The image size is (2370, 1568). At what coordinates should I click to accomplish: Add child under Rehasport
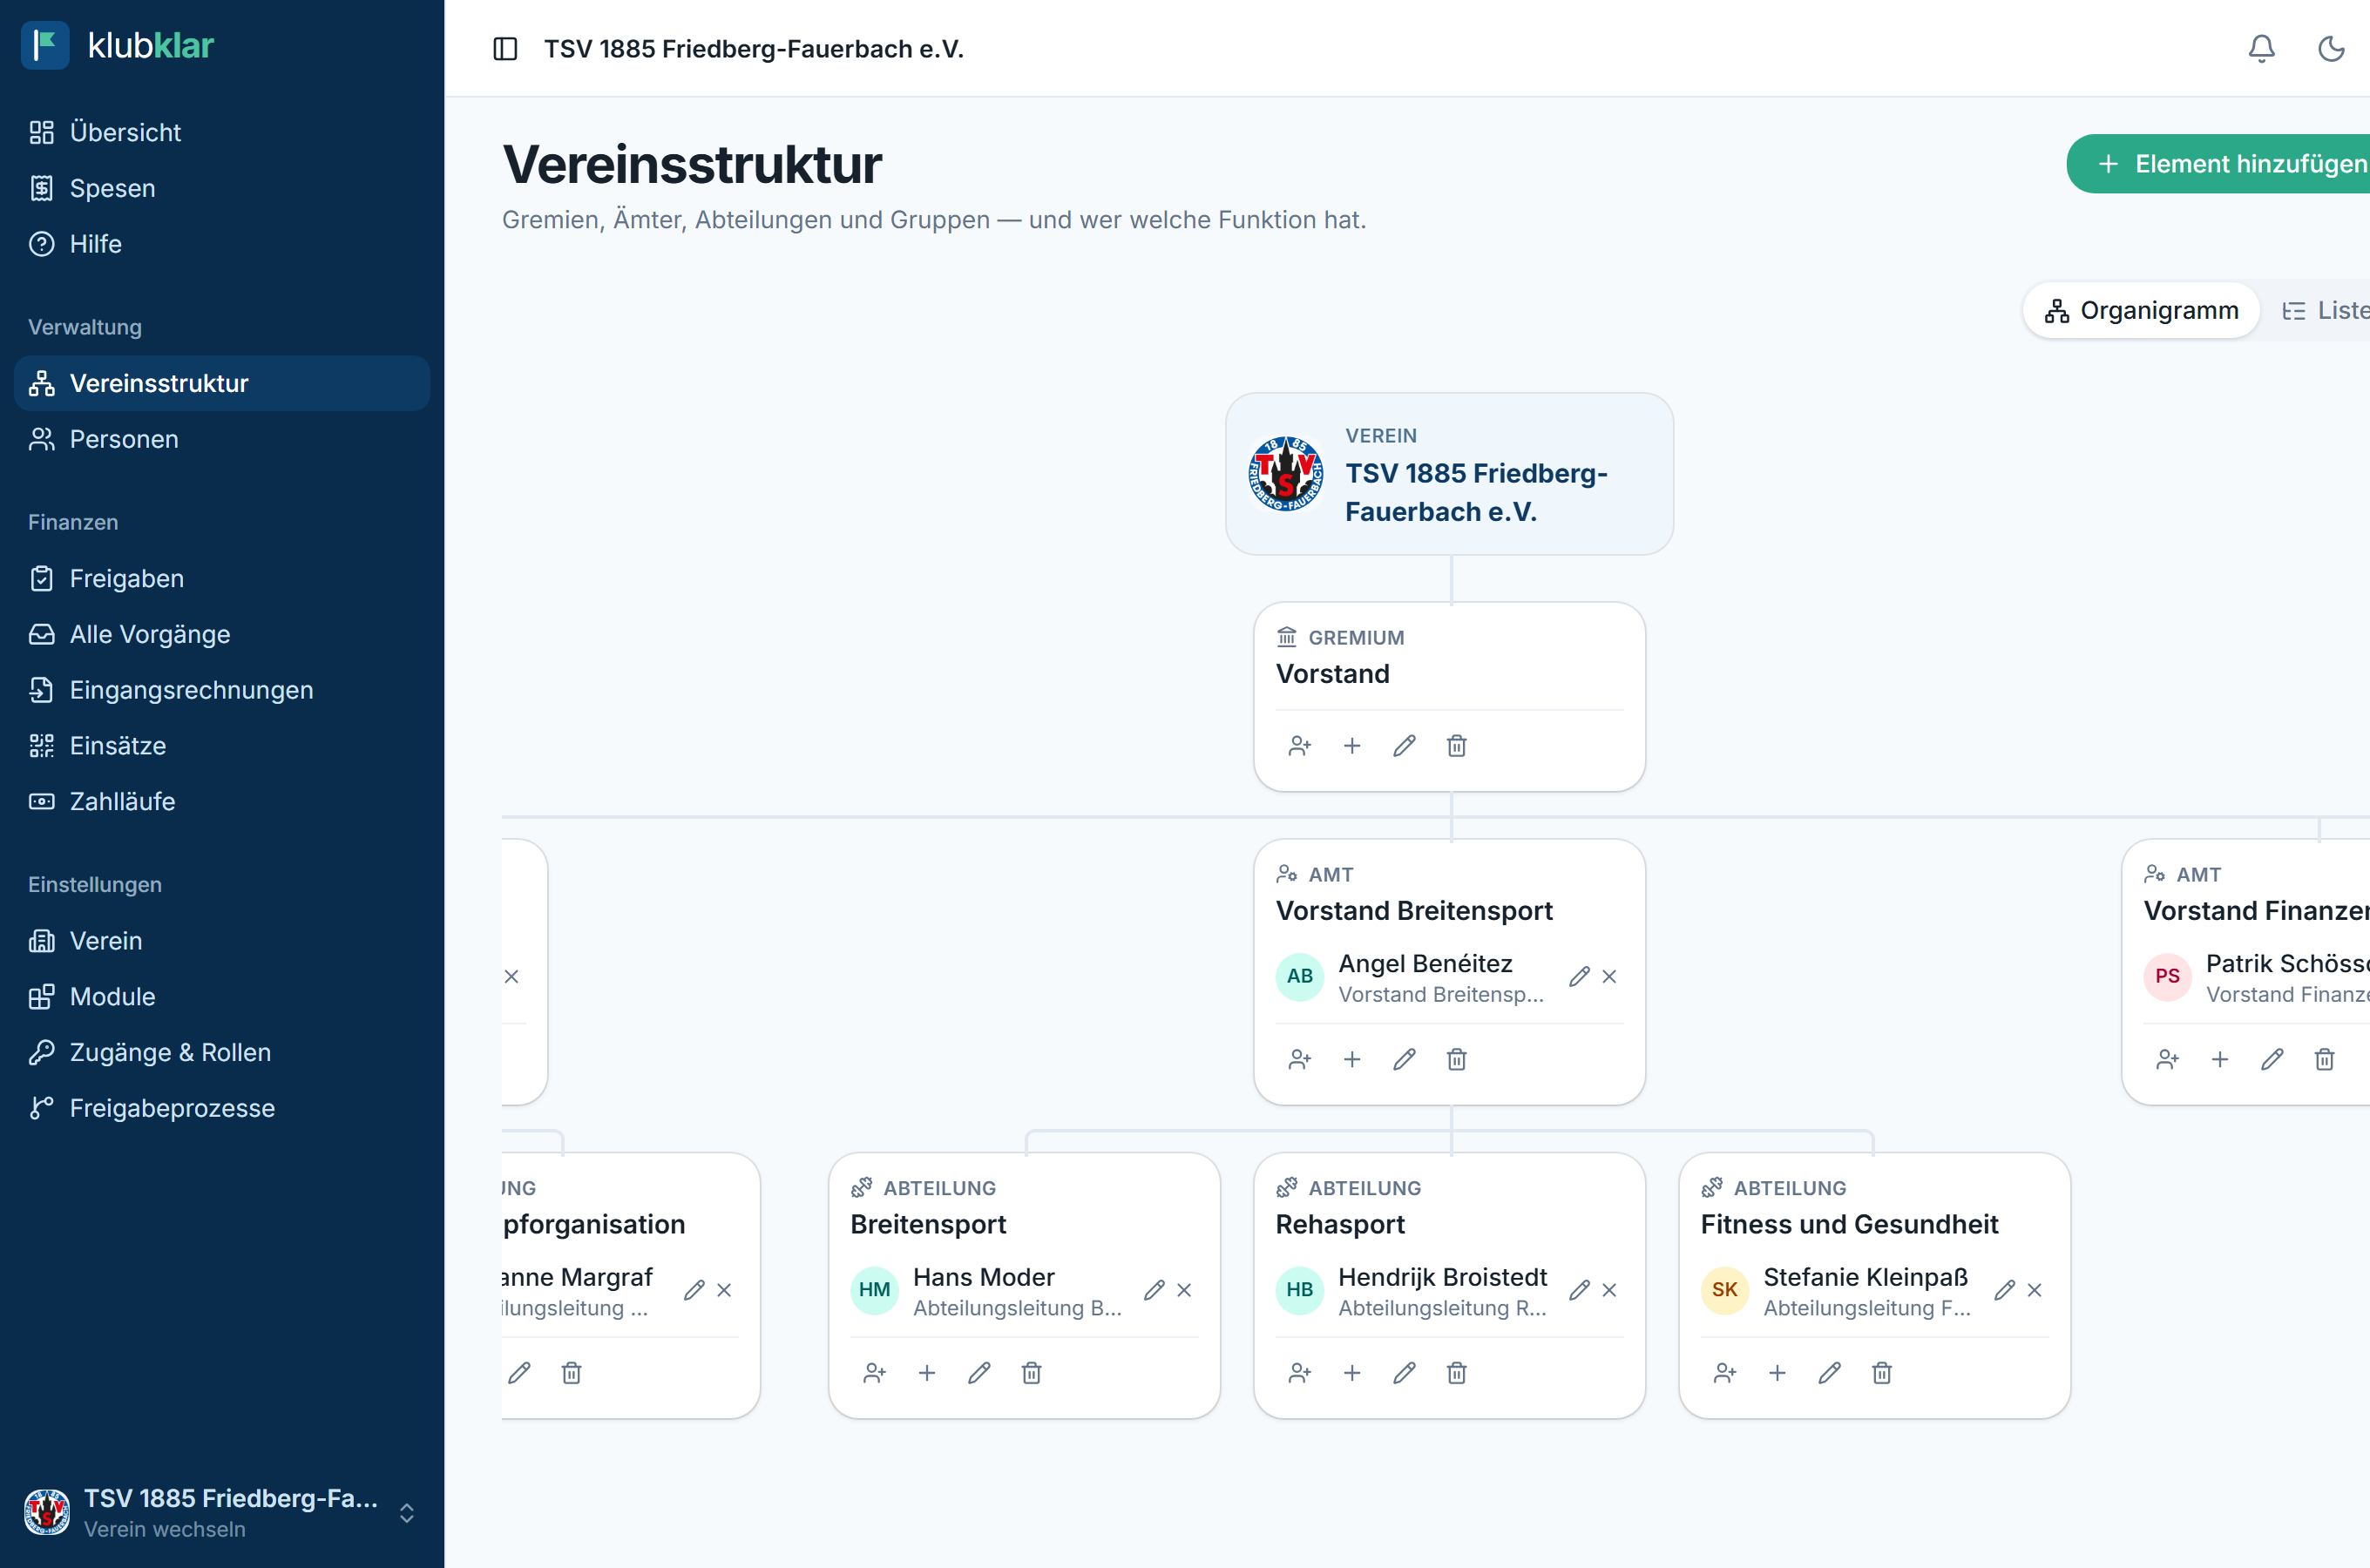click(x=1352, y=1374)
